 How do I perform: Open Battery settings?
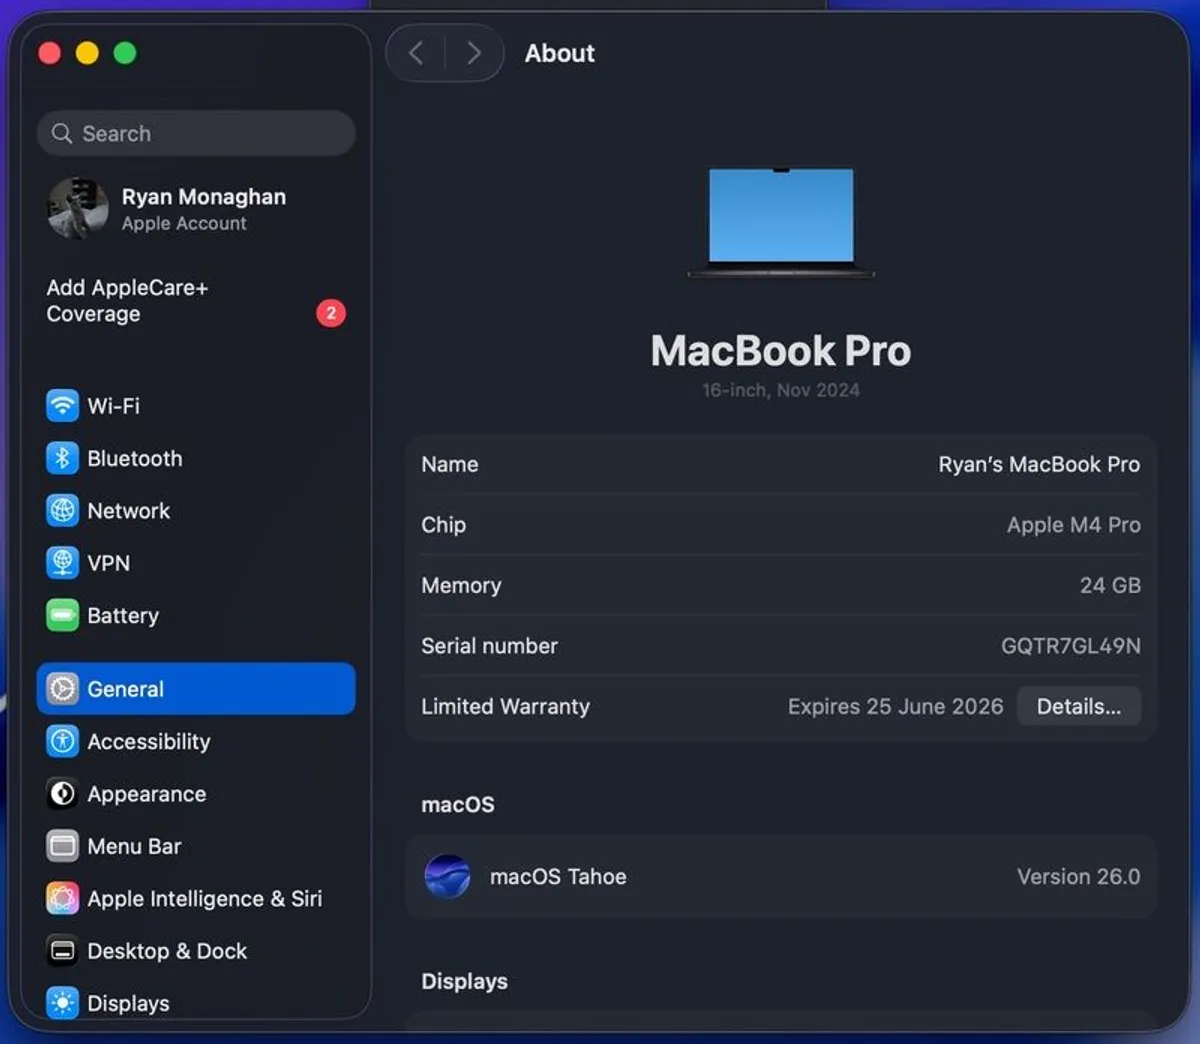[x=122, y=615]
